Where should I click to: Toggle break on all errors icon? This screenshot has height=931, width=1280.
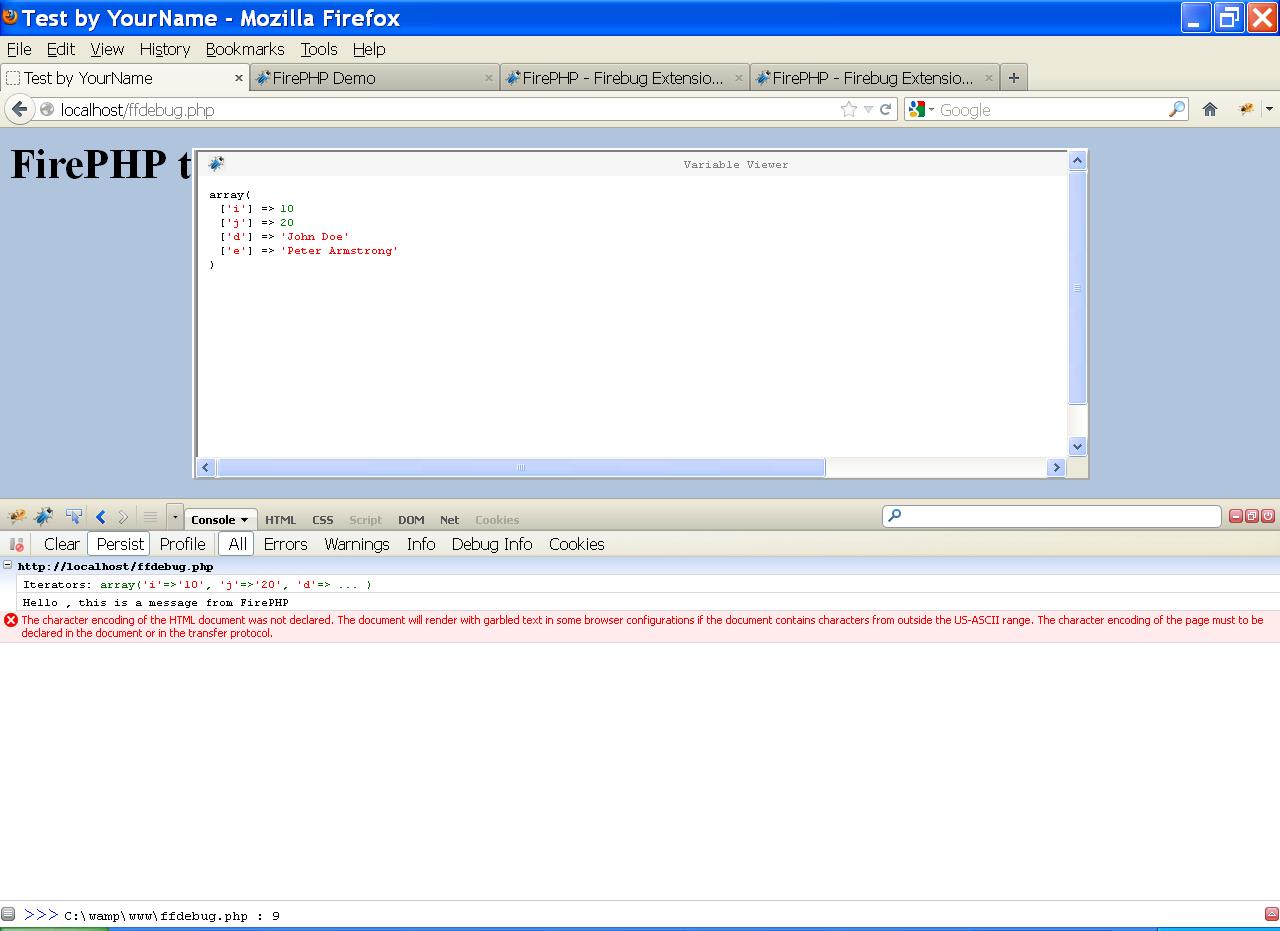point(16,544)
